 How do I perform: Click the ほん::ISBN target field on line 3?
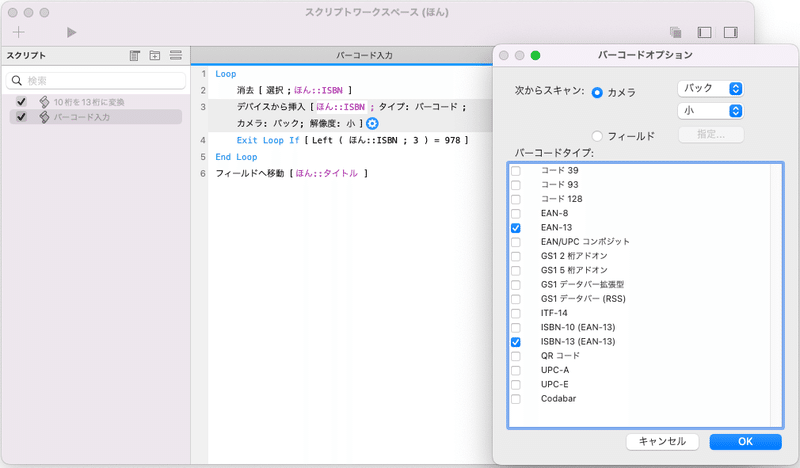(340, 107)
